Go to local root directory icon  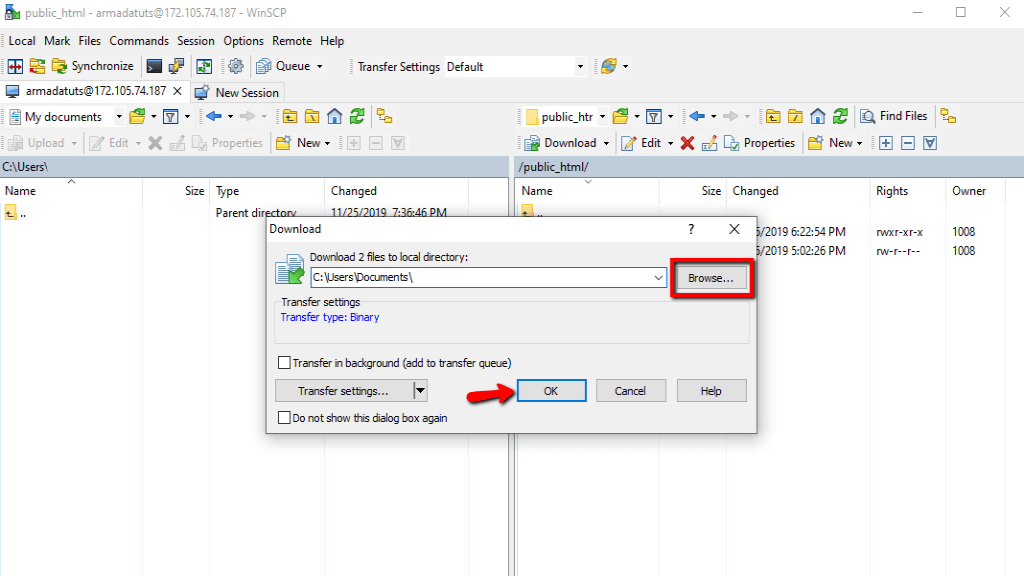[x=312, y=117]
